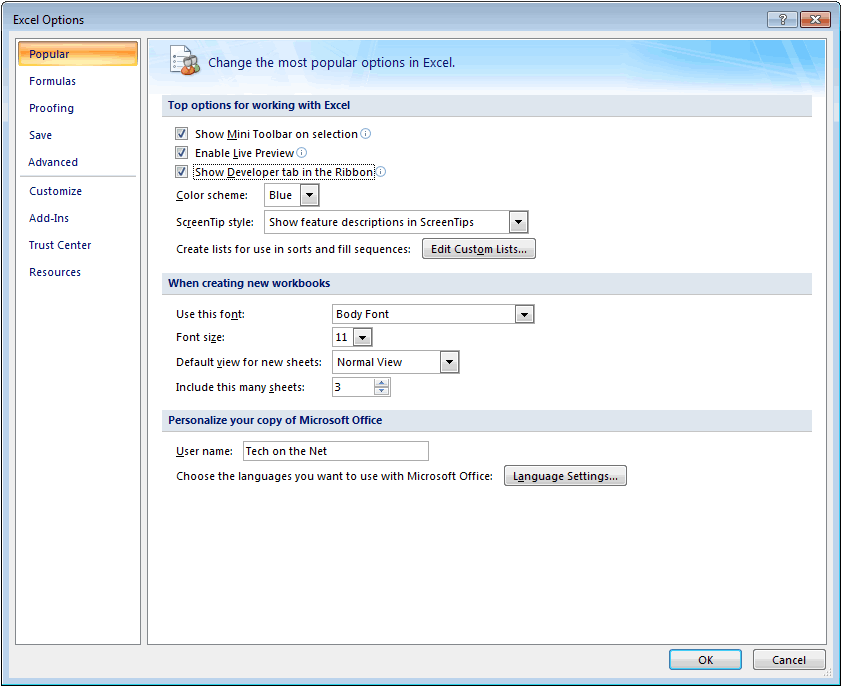The image size is (842, 688).
Task: Click the Cancel button
Action: (x=788, y=660)
